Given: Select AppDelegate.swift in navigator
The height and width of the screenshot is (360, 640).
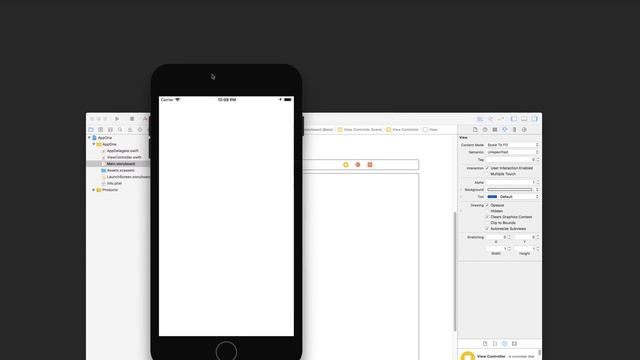Looking at the screenshot, I should click(122, 151).
